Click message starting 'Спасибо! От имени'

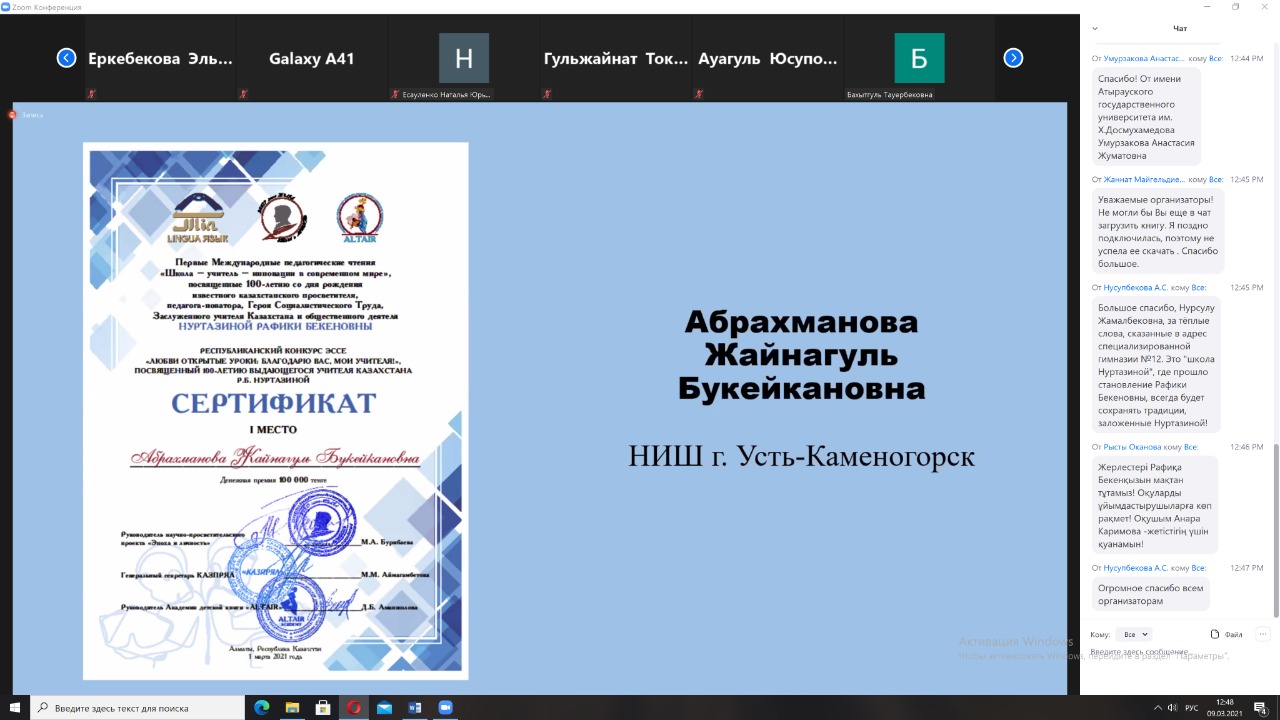(1146, 117)
